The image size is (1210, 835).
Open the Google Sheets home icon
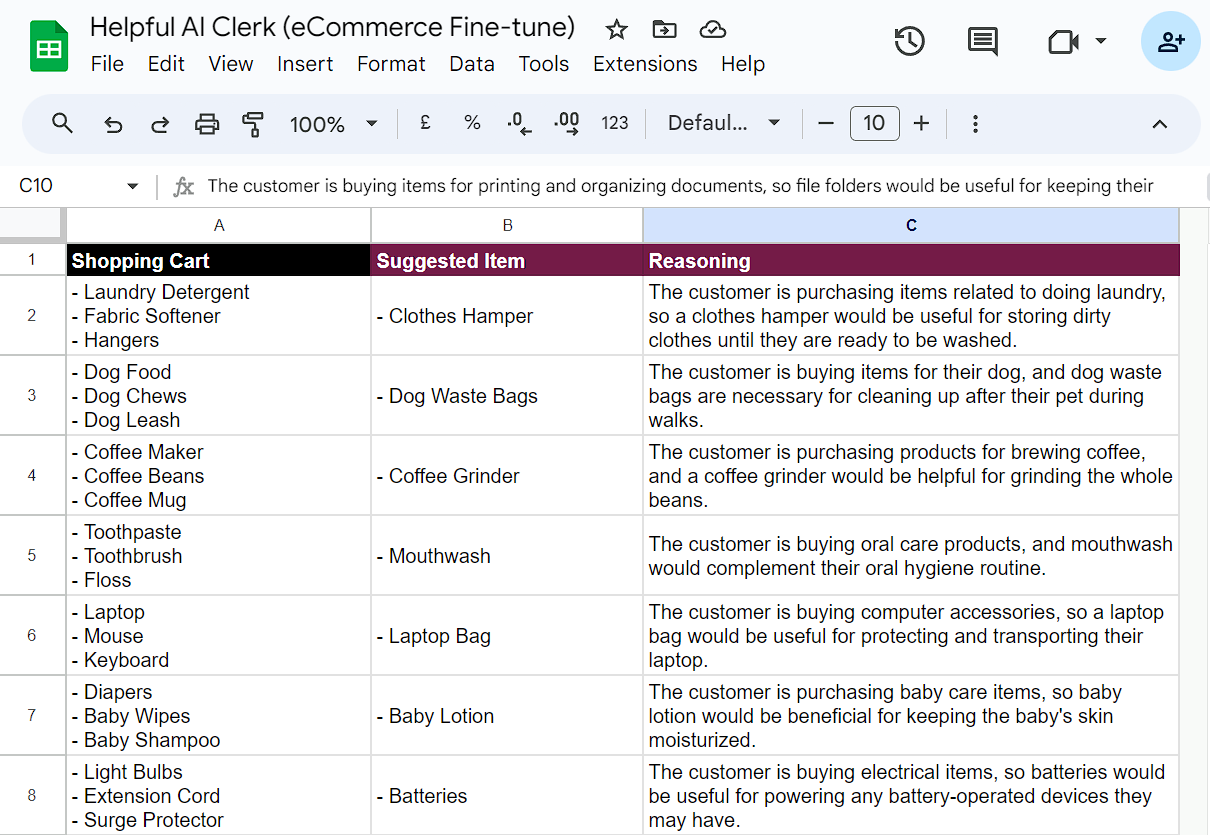(48, 46)
